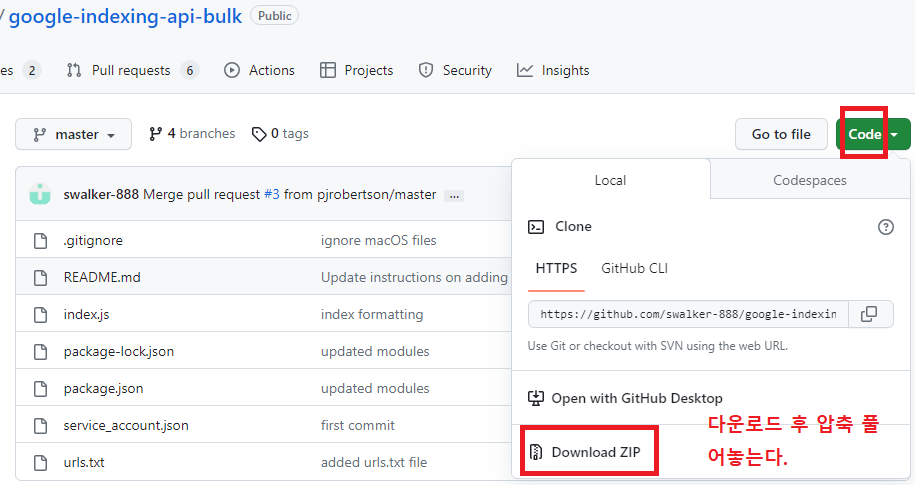The height and width of the screenshot is (485, 915).
Task: Click the file icon beside README.md
Action: pyautogui.click(x=40, y=277)
